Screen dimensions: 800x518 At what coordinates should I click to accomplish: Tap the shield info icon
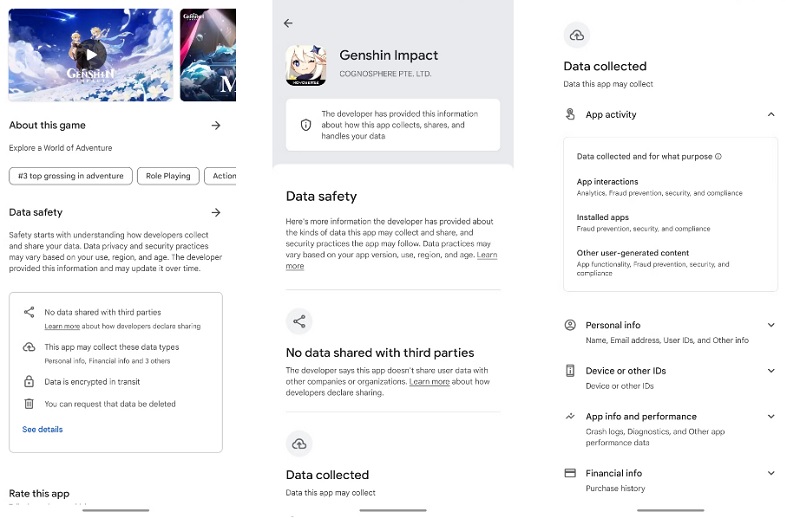tap(306, 126)
